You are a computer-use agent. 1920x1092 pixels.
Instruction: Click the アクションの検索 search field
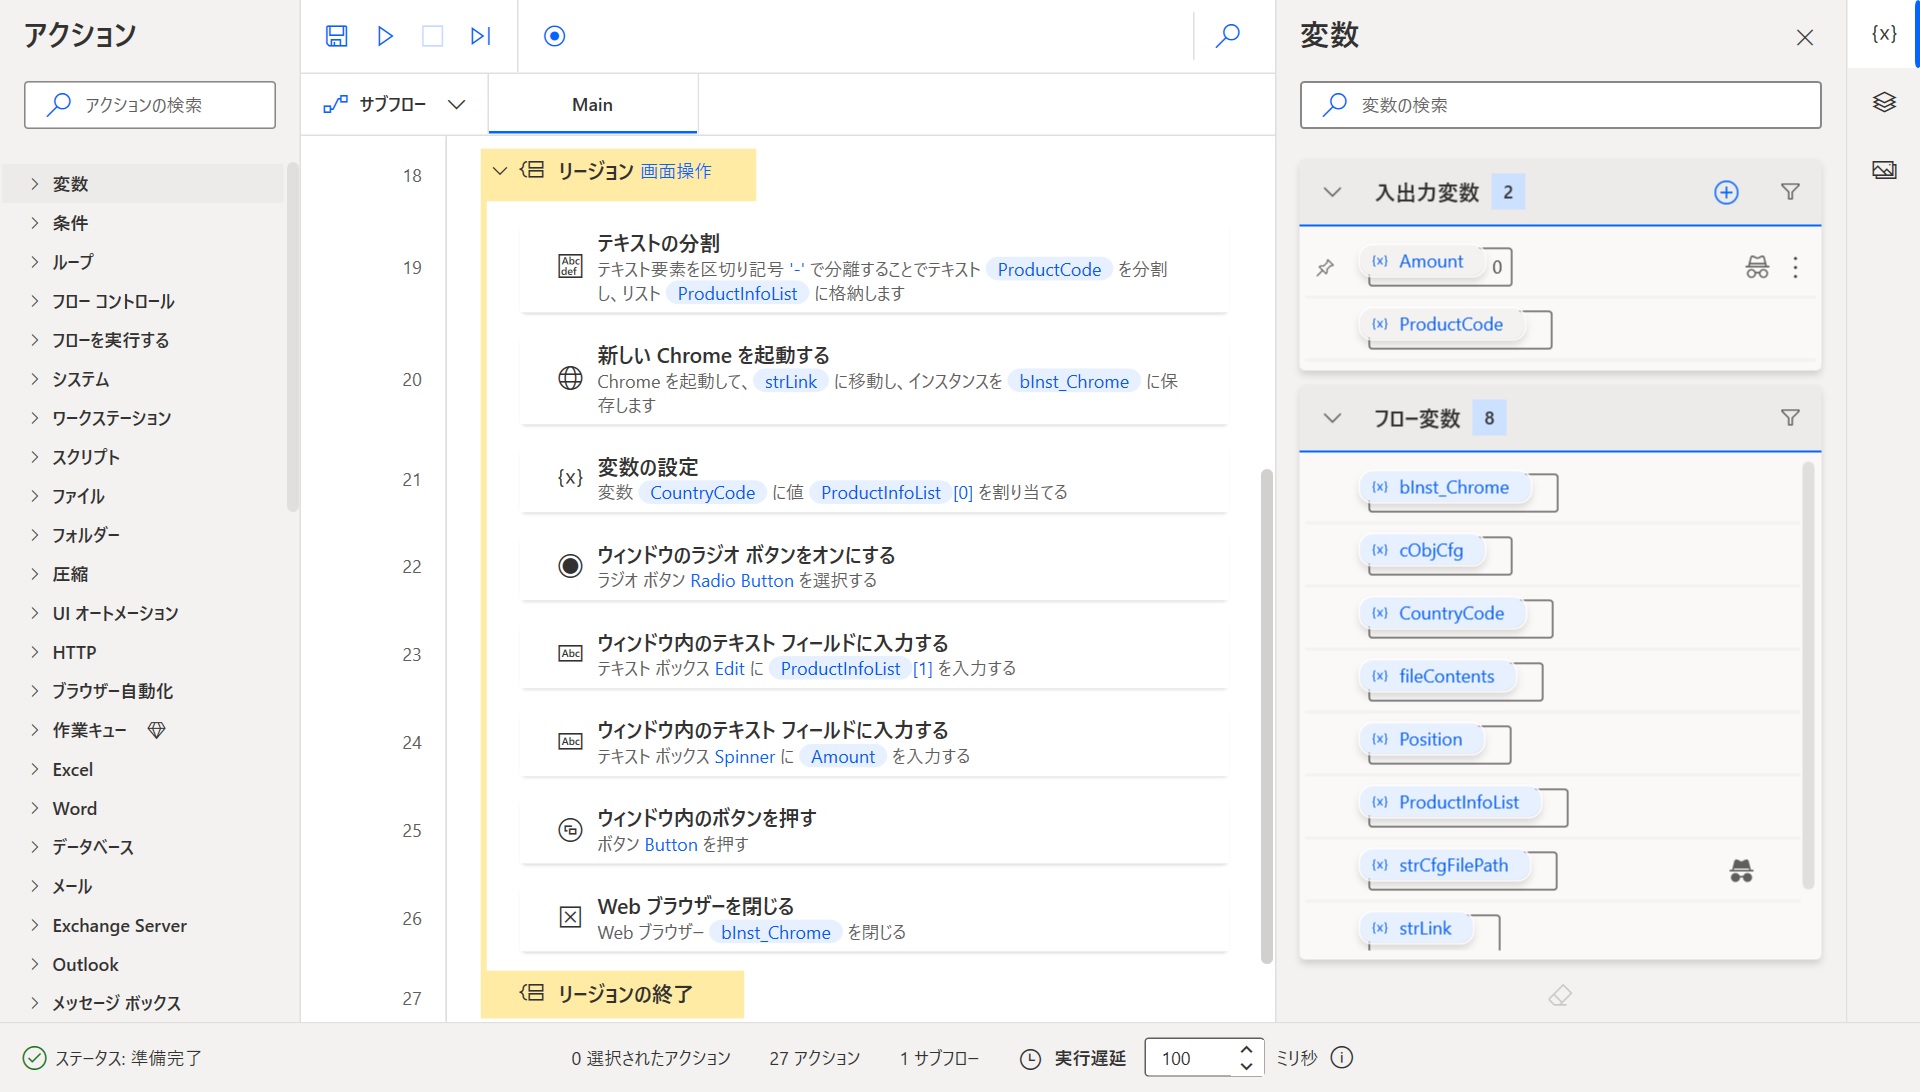point(150,105)
